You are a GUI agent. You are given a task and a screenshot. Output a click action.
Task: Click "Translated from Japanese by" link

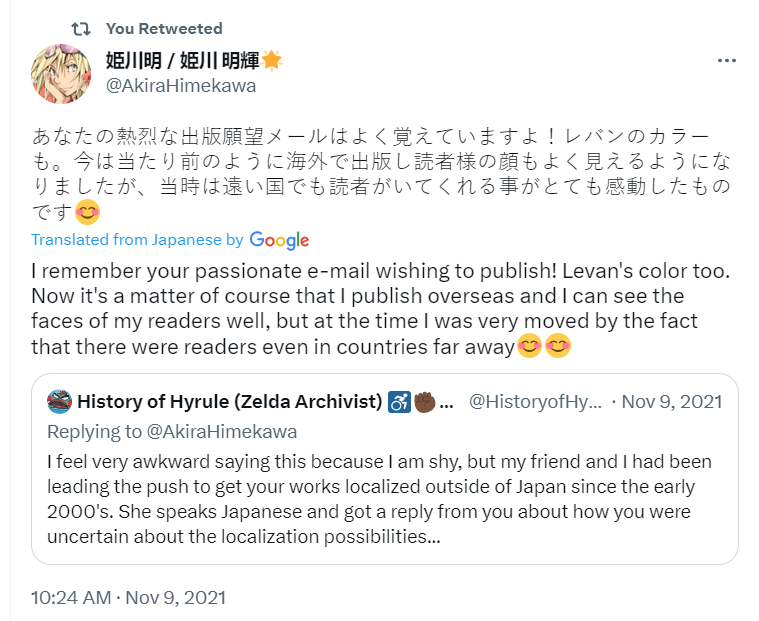[138, 240]
